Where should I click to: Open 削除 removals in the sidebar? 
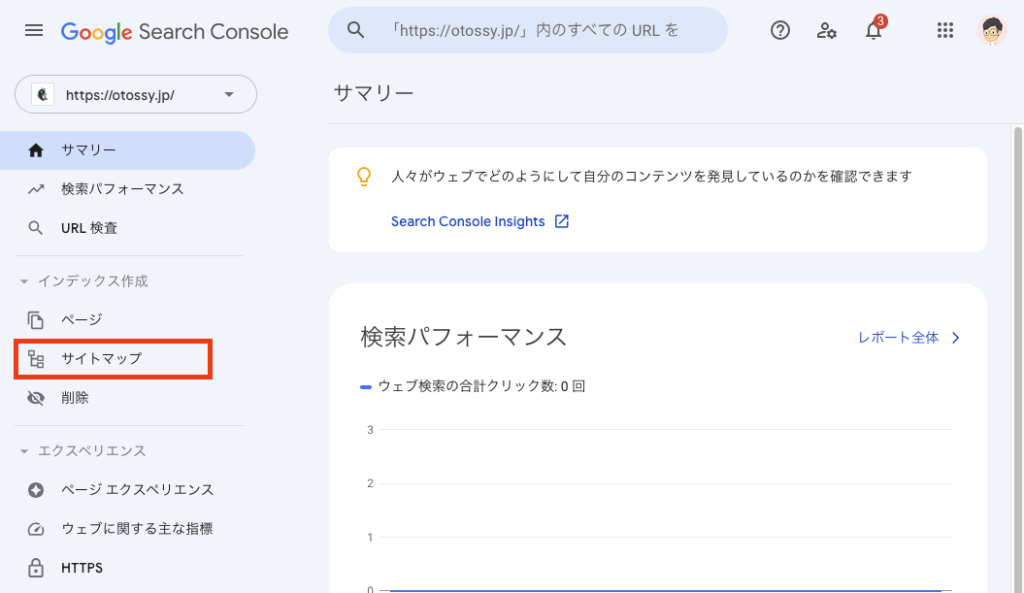[x=75, y=398]
